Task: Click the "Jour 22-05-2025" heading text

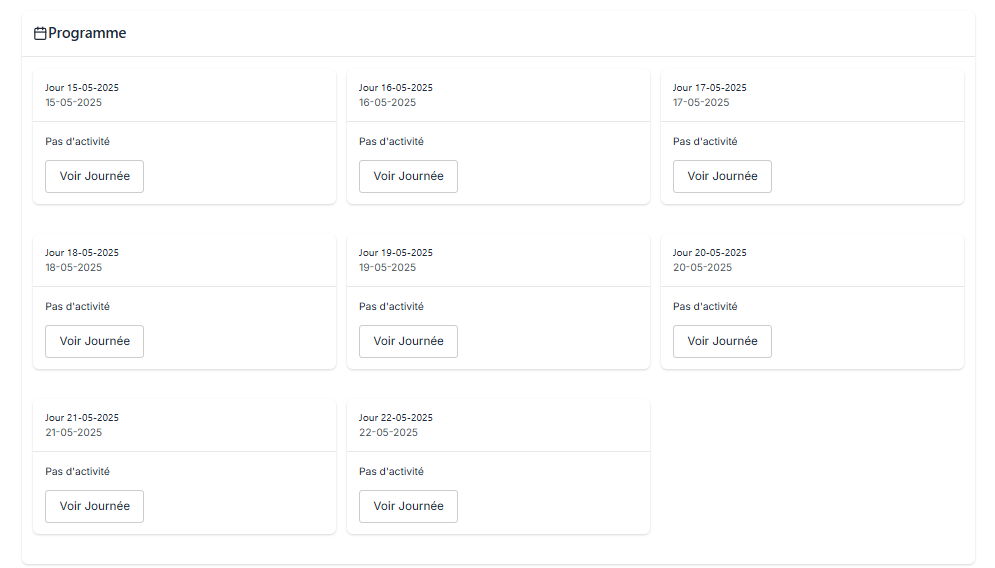Action: click(x=396, y=418)
